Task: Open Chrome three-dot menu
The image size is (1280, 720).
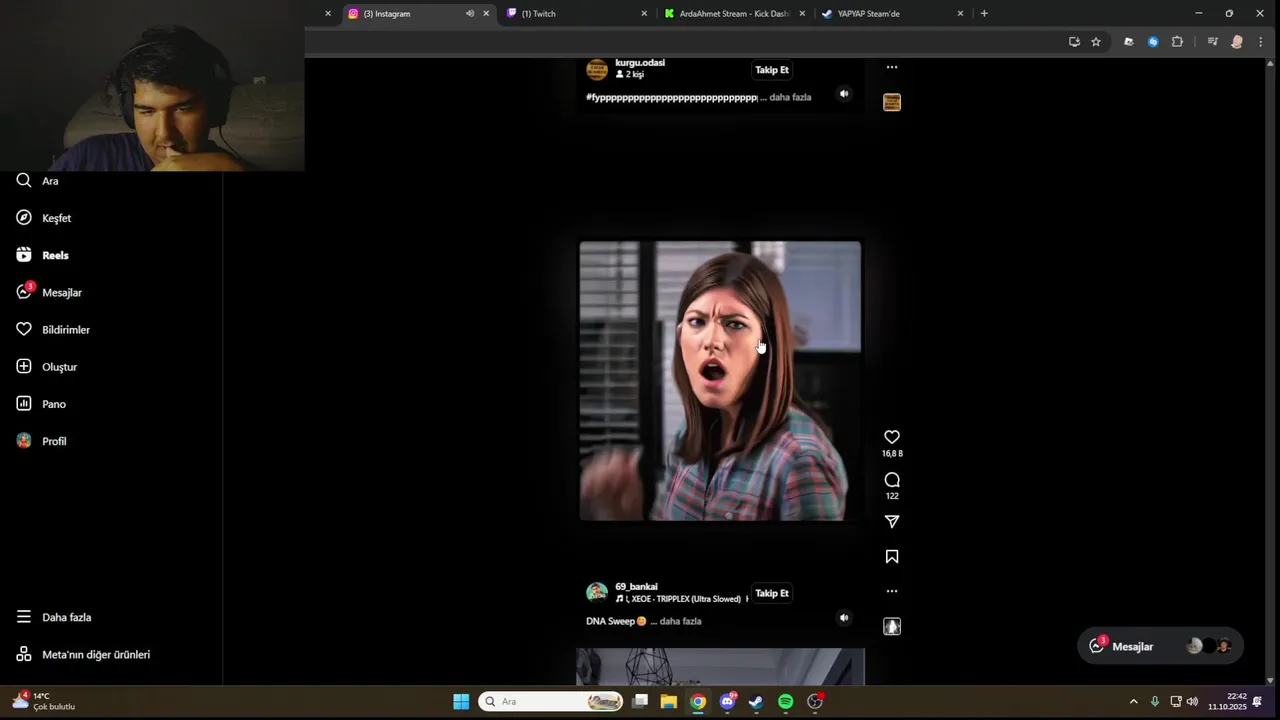Action: point(1261,42)
